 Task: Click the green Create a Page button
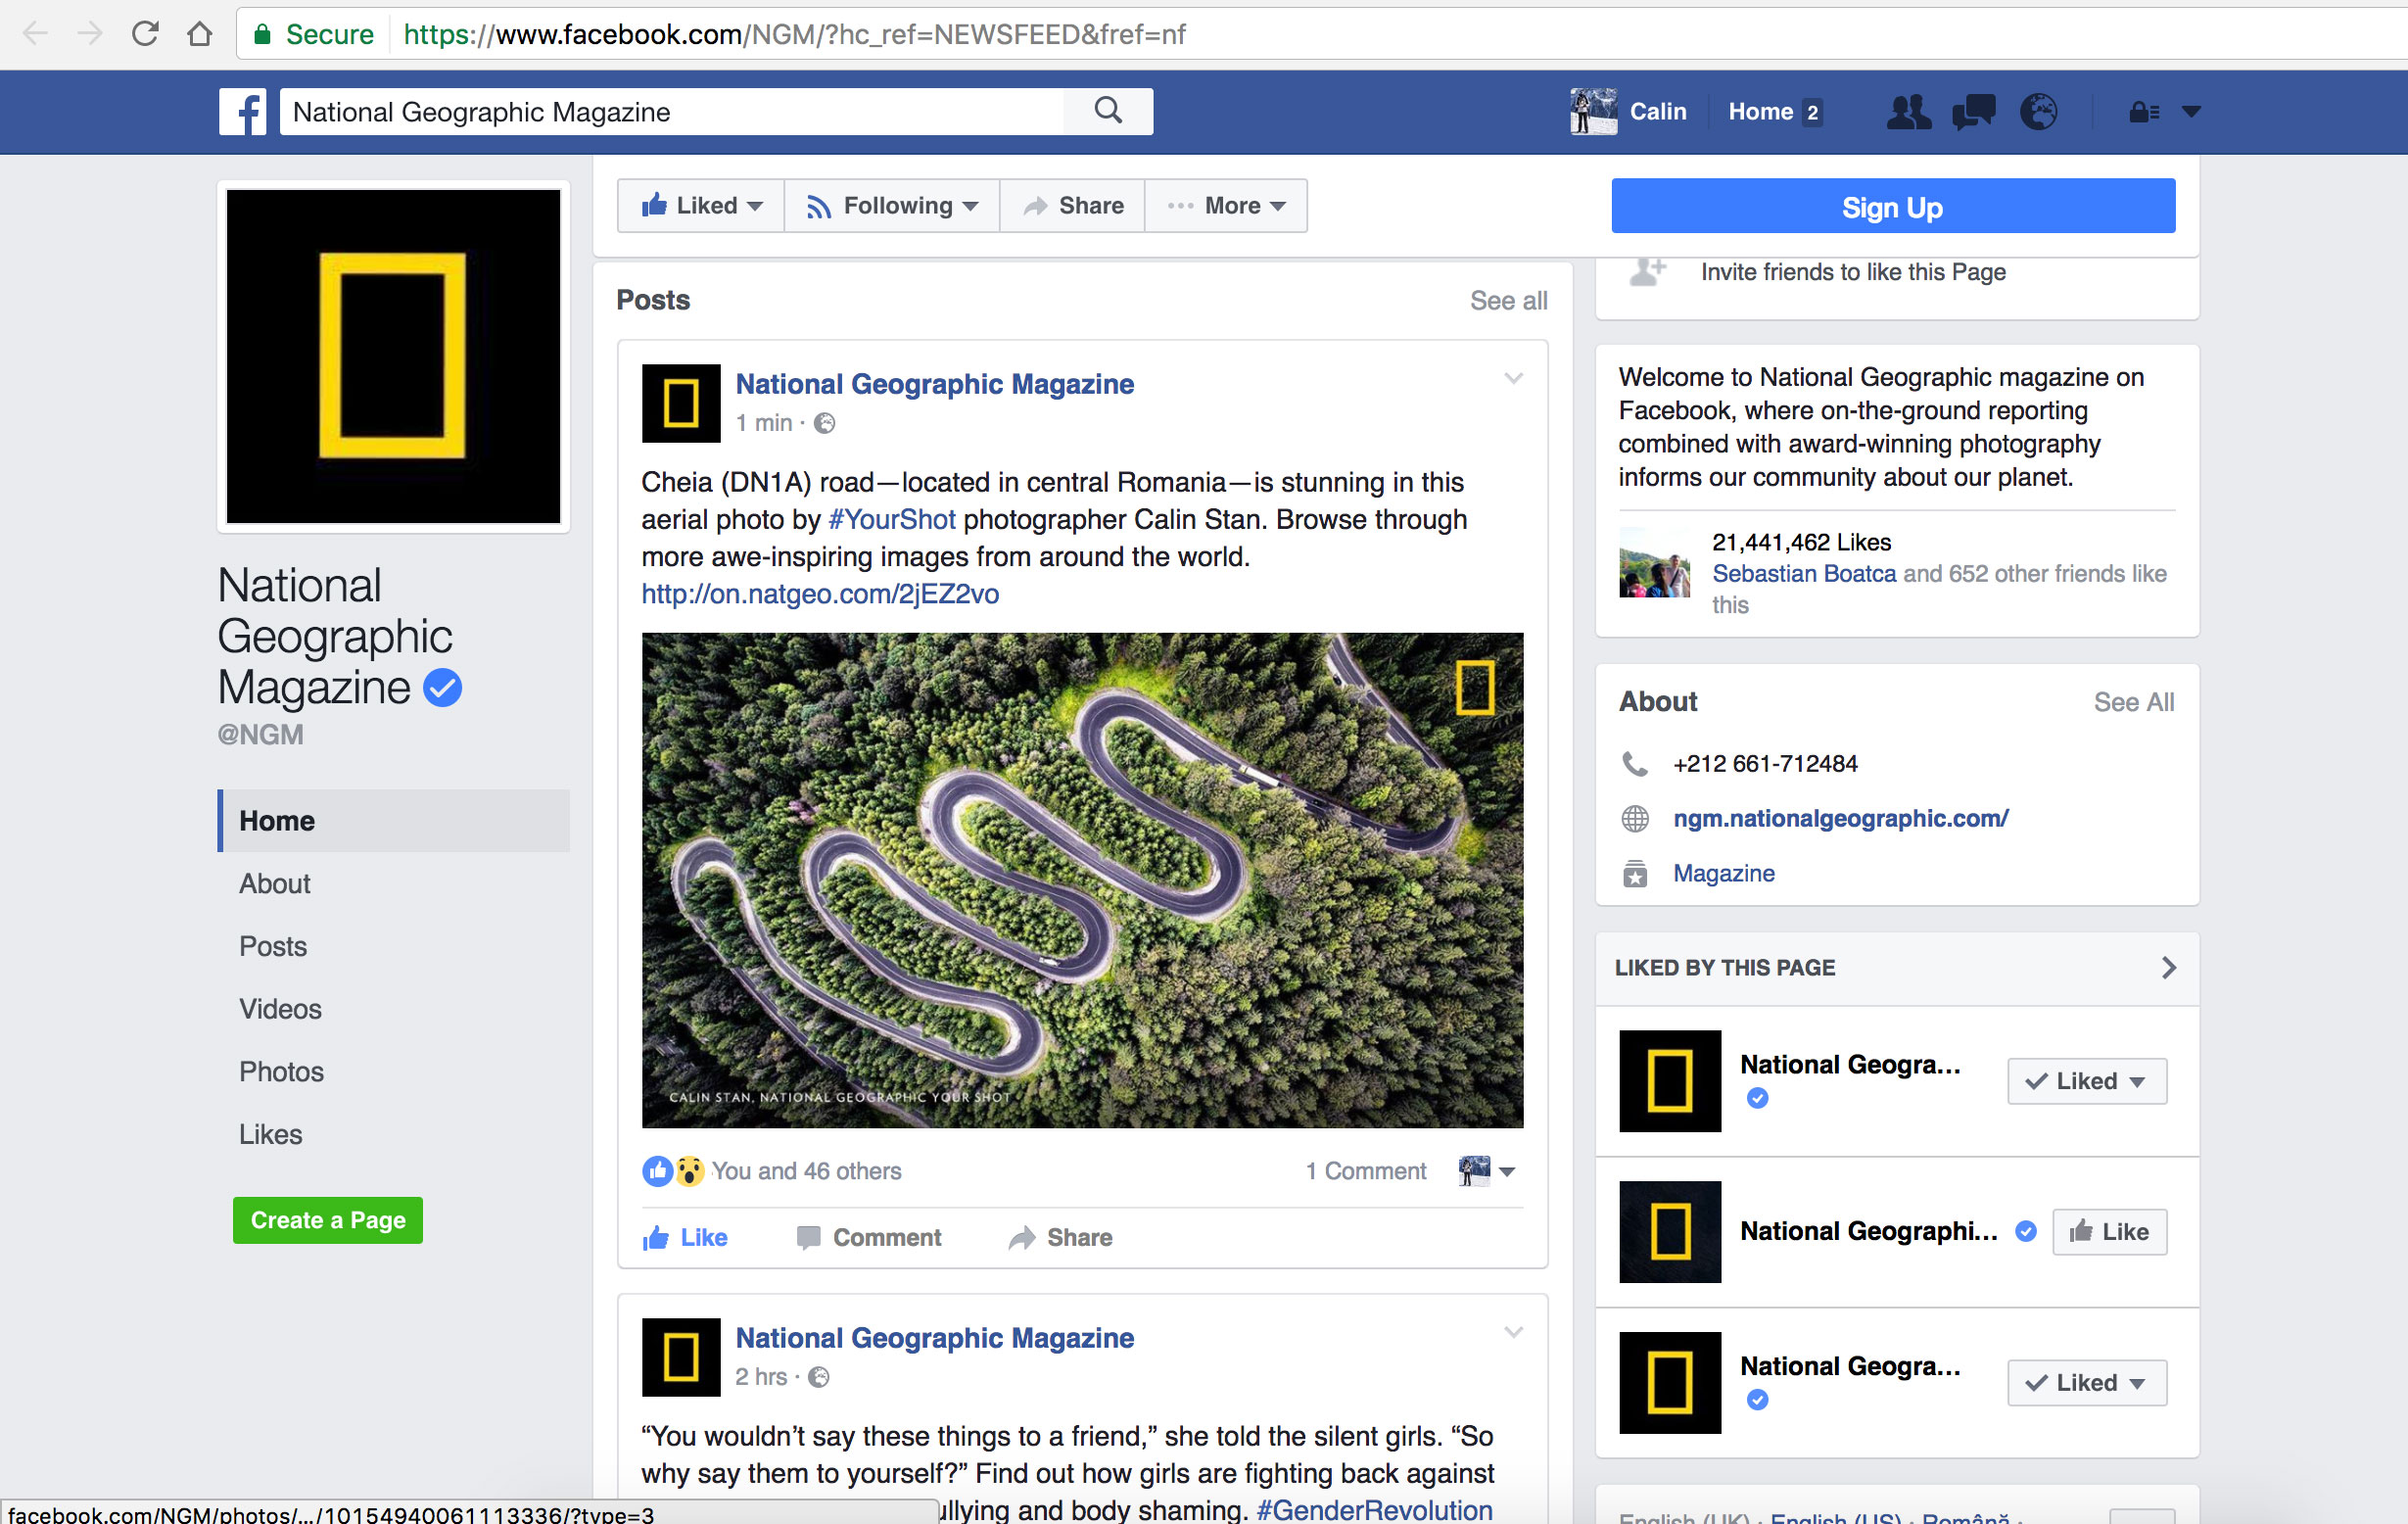coord(328,1221)
